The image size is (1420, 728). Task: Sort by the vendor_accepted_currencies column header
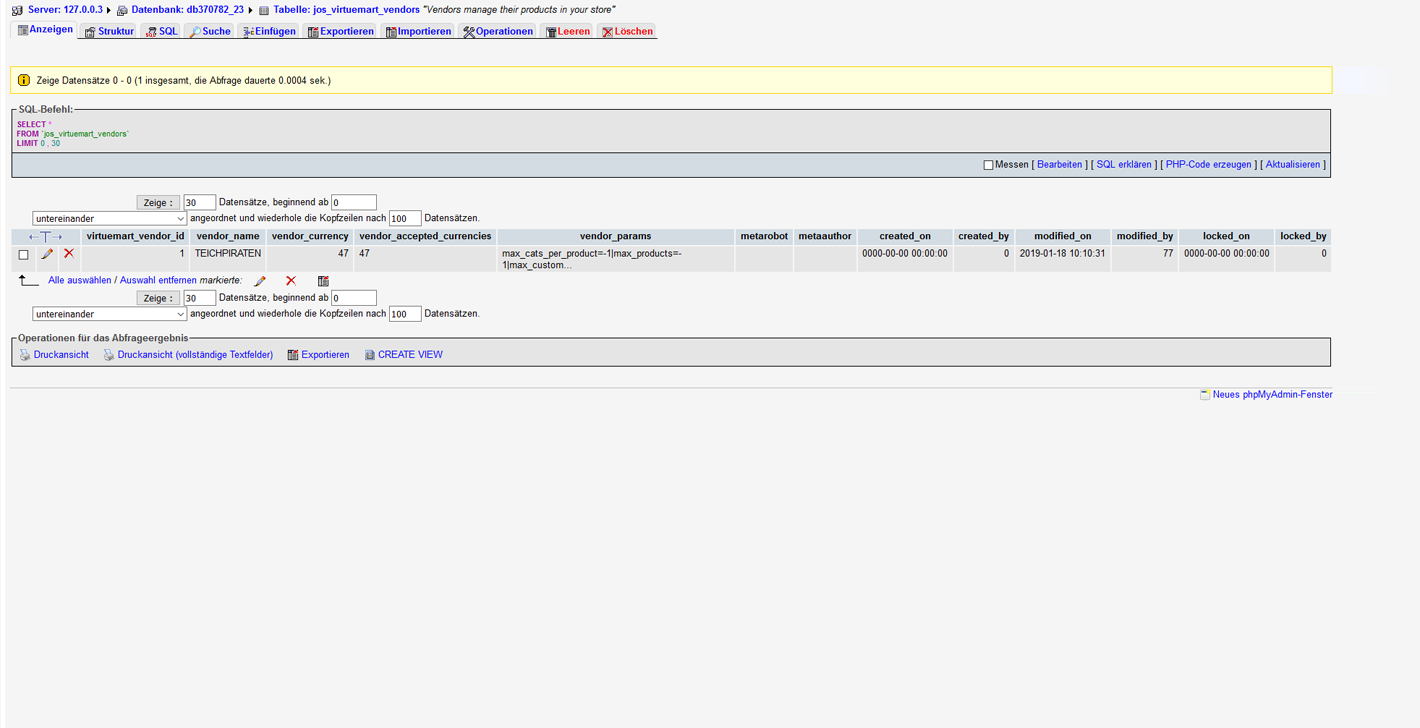(x=425, y=237)
